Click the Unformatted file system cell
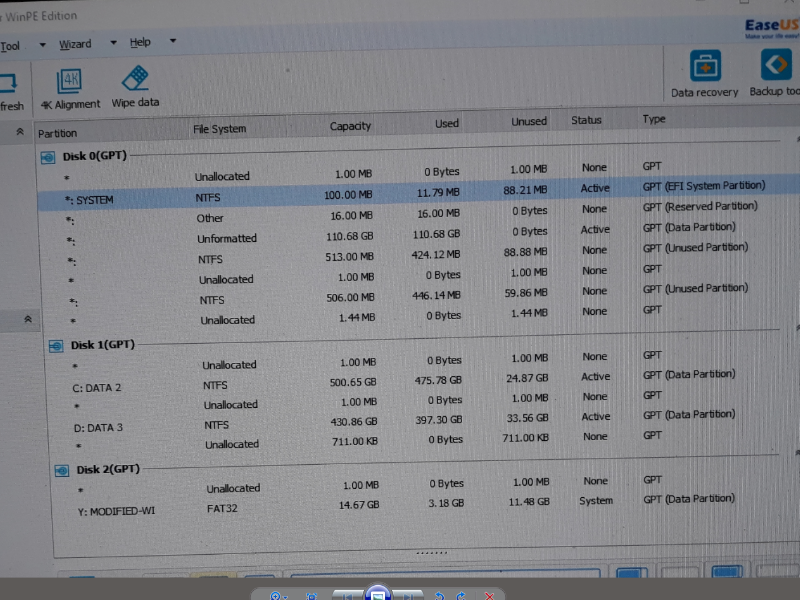This screenshot has width=800, height=600. point(227,238)
